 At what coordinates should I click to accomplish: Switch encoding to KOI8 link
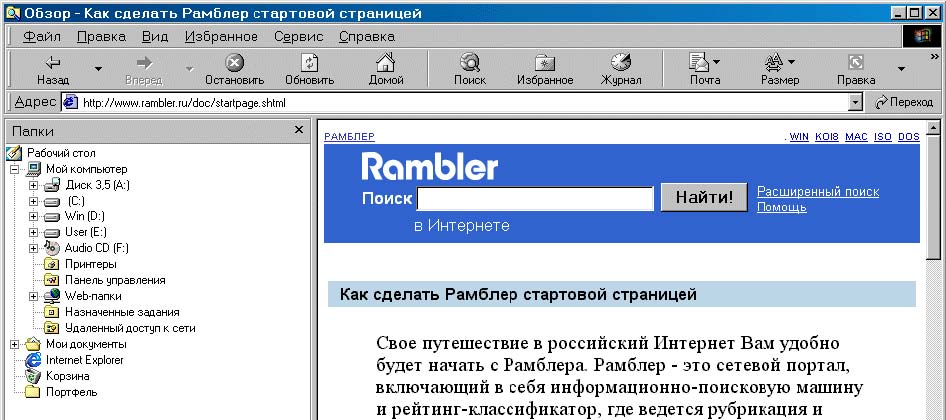click(x=827, y=137)
